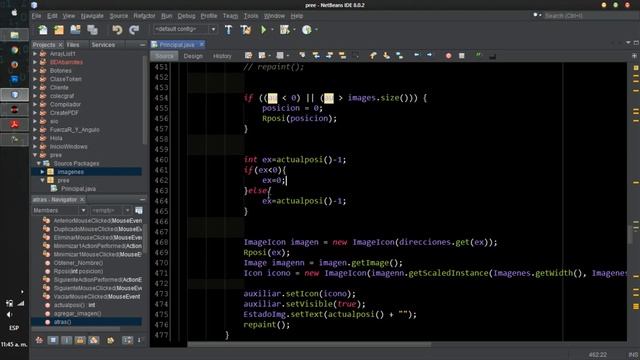Select Principal.java in the project tree

click(x=78, y=189)
